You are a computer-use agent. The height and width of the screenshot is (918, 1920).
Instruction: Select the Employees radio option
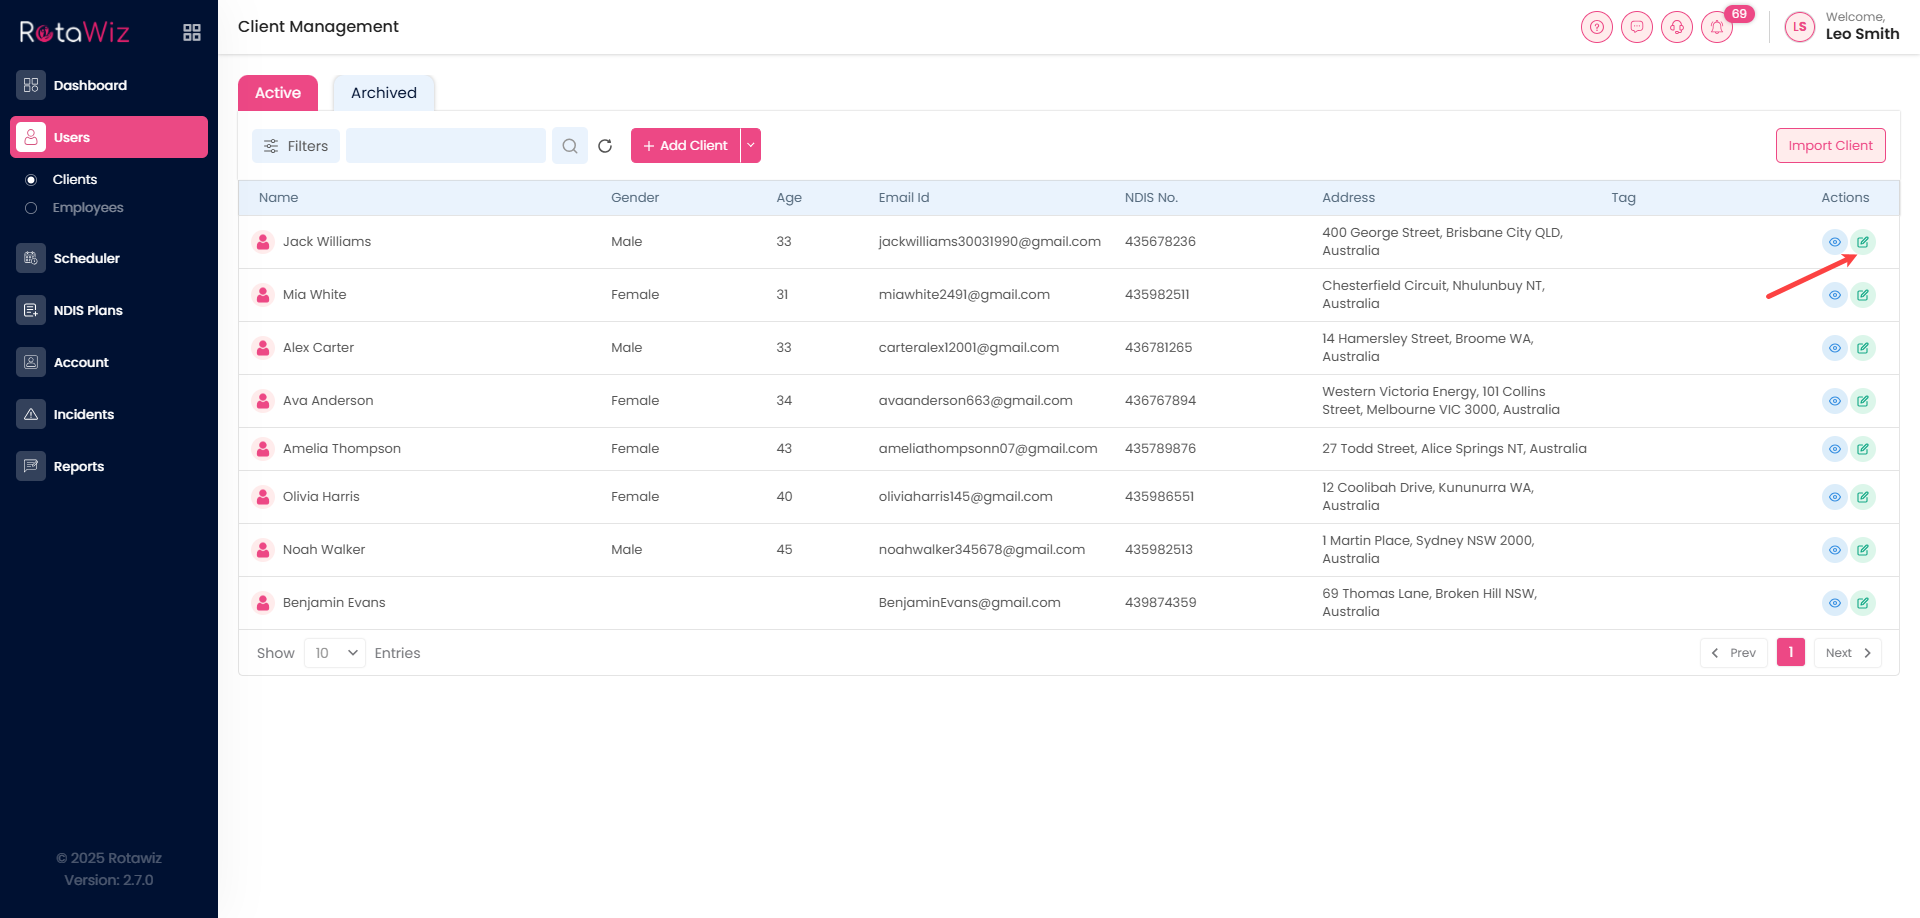coord(31,208)
